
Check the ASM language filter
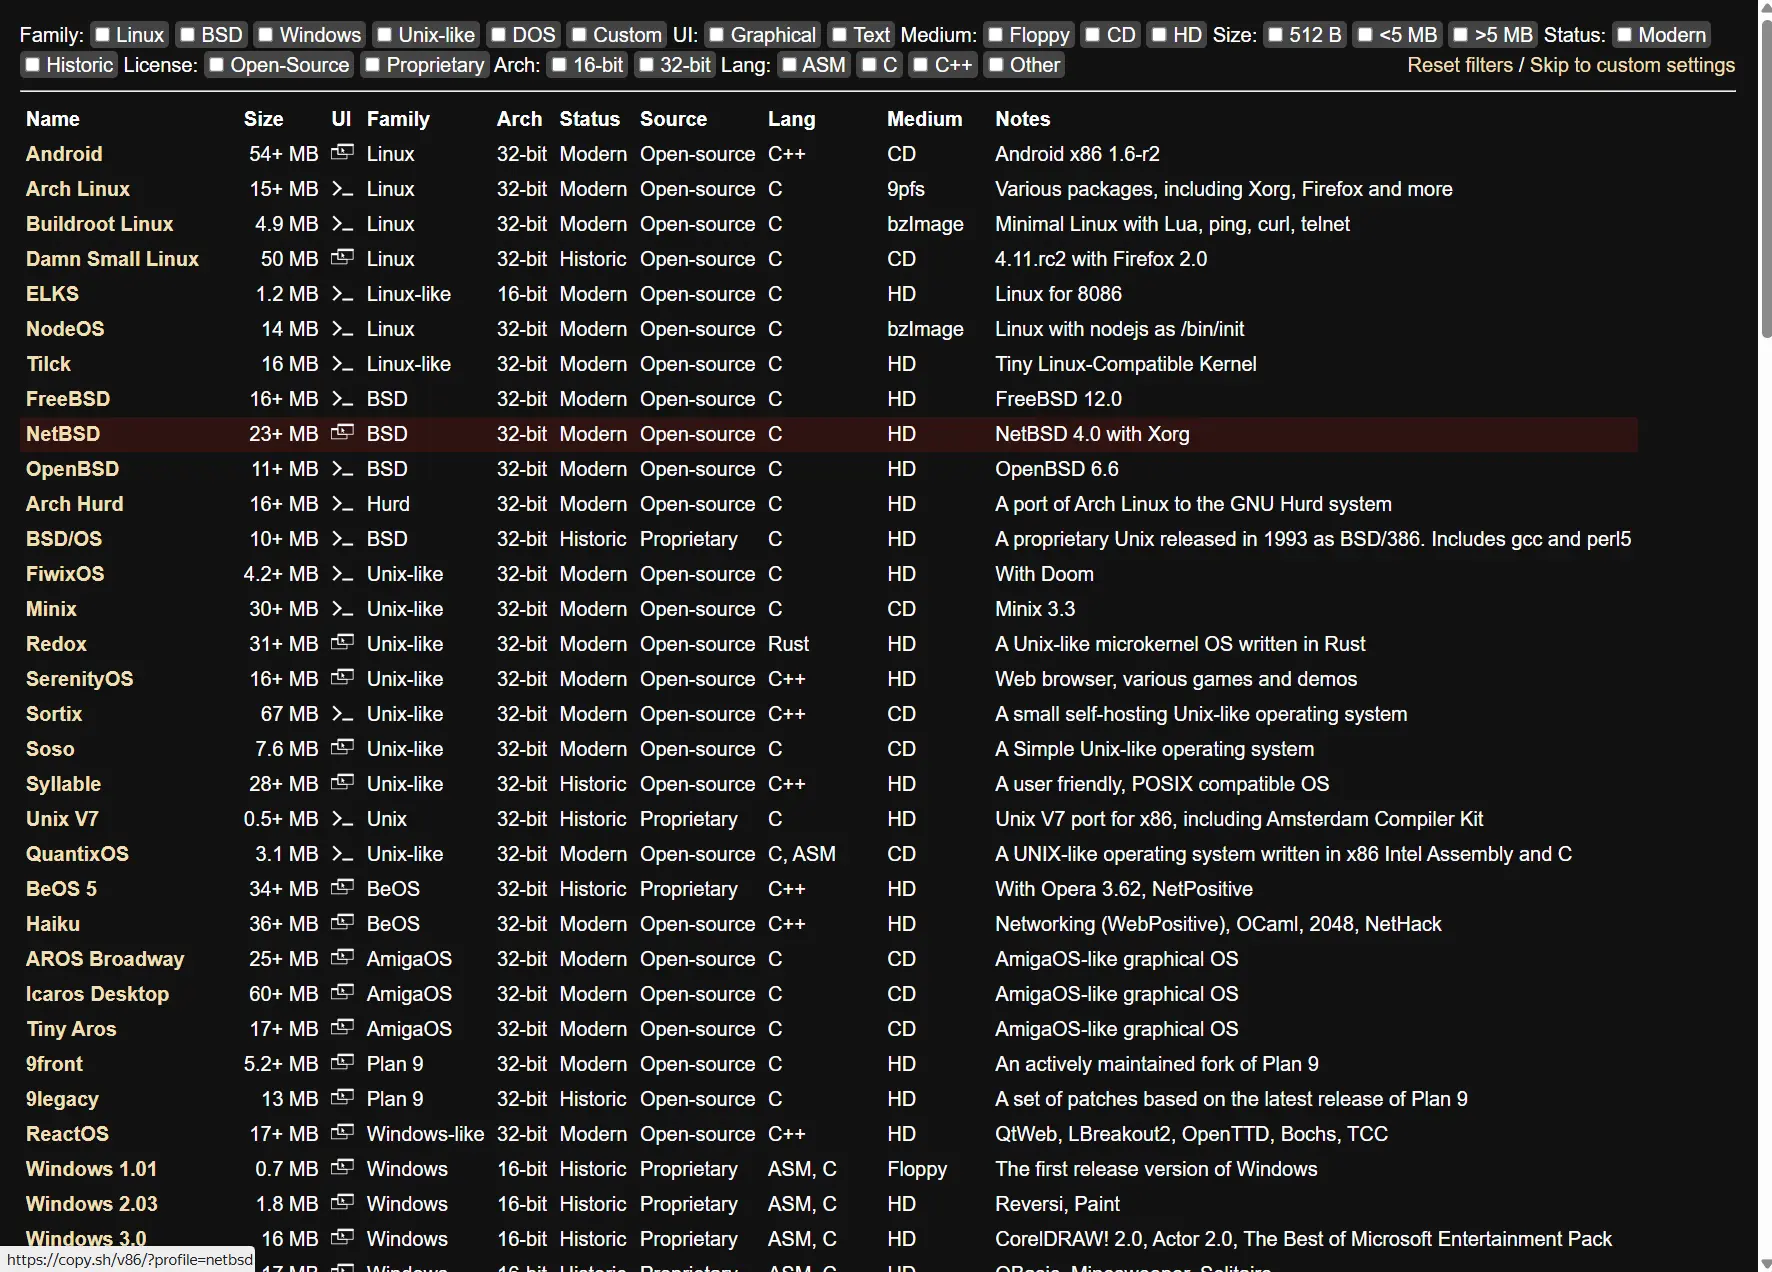(x=789, y=65)
